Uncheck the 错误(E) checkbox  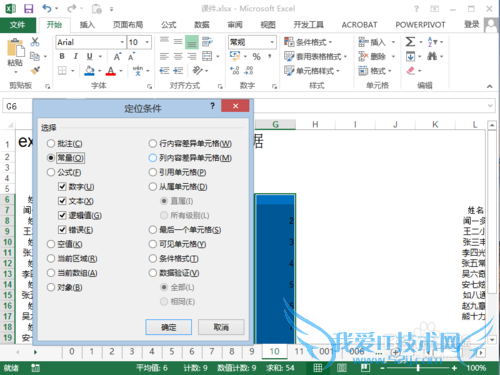[62, 230]
